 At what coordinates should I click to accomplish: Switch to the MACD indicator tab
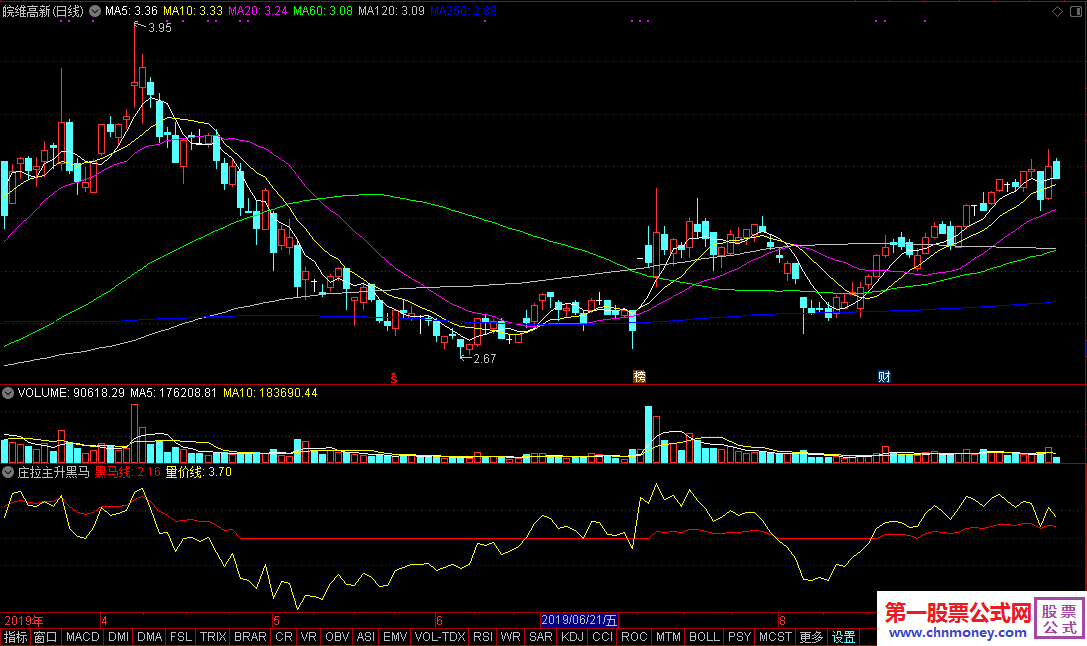[x=82, y=637]
